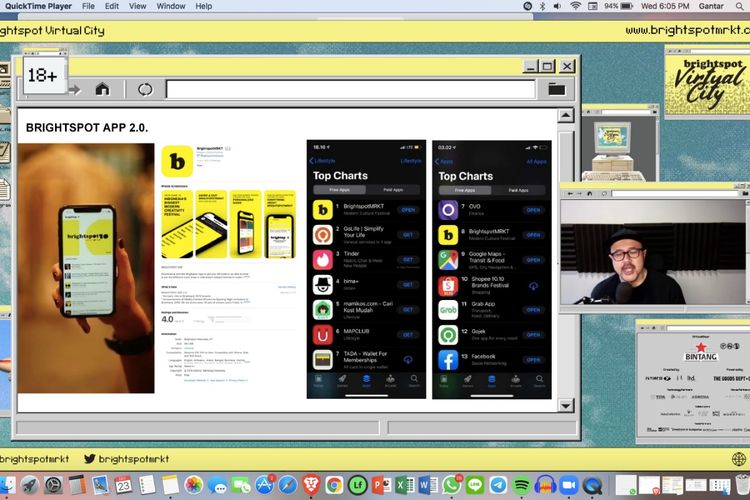Screen dimensions: 750x500
Task: Click scroll up arrow in retro browser
Action: coord(566,116)
